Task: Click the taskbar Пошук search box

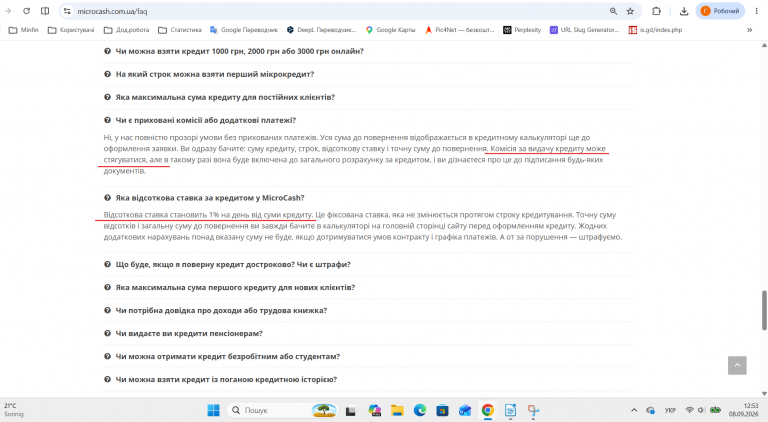Action: coord(283,410)
